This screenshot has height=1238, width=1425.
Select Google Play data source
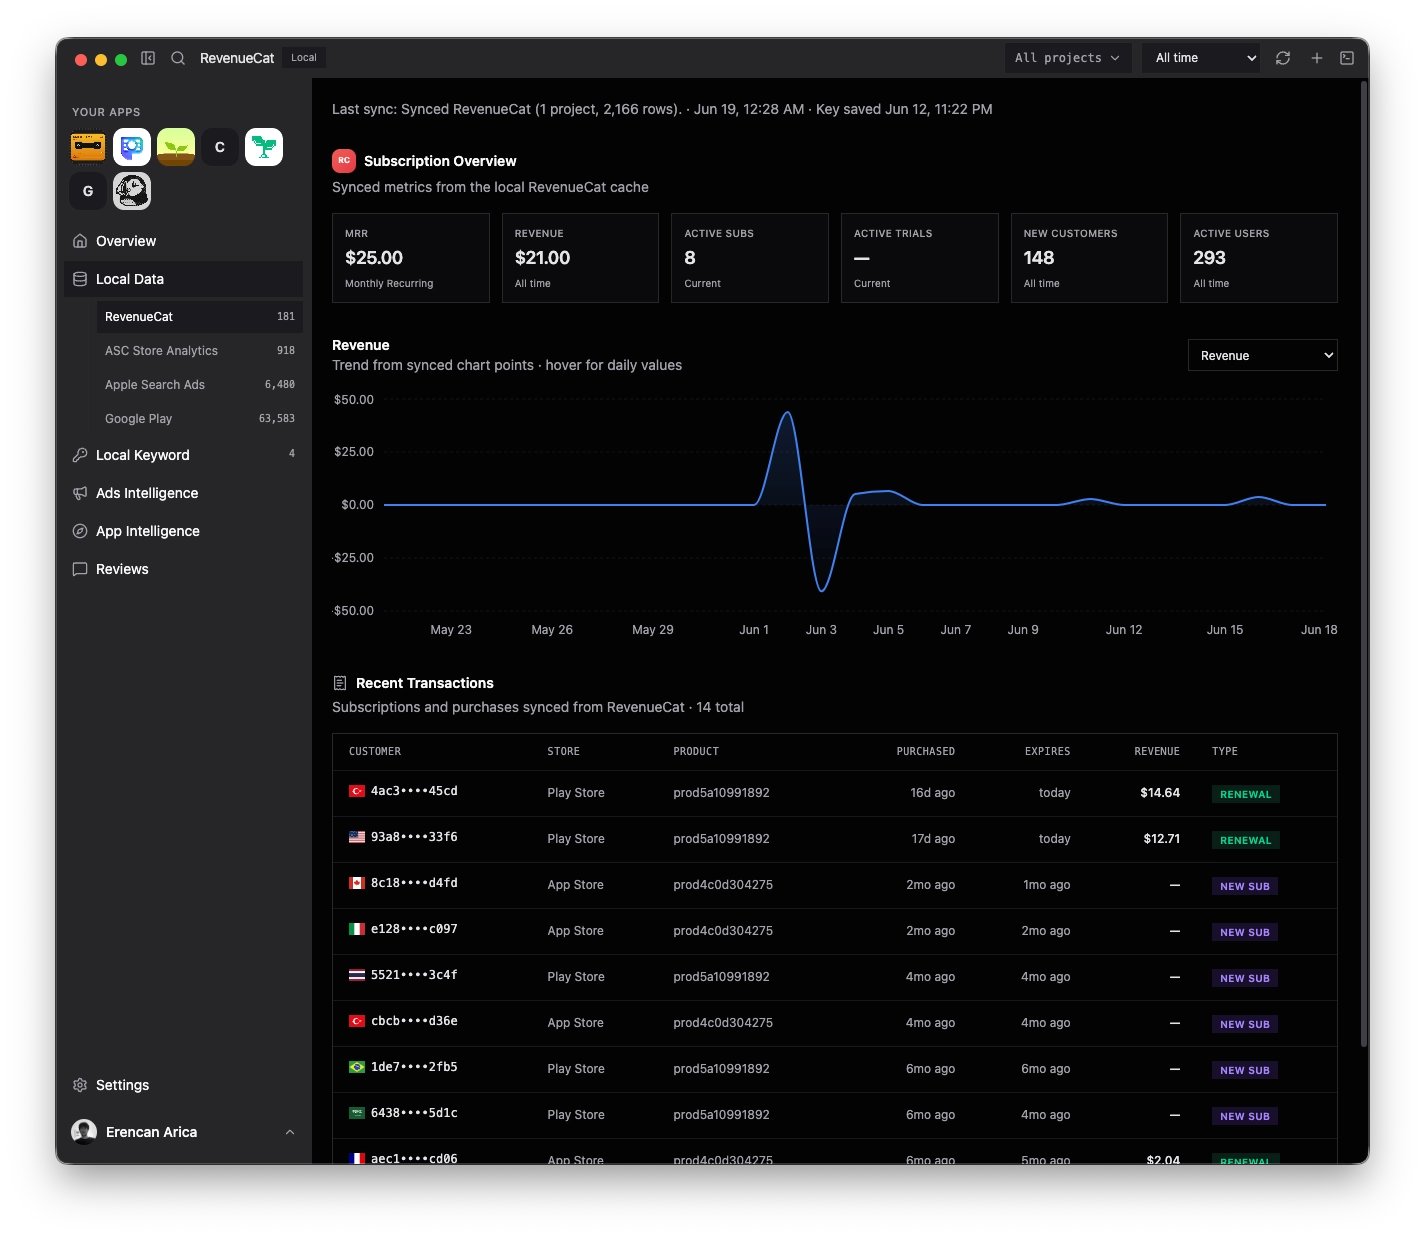pyautogui.click(x=200, y=419)
